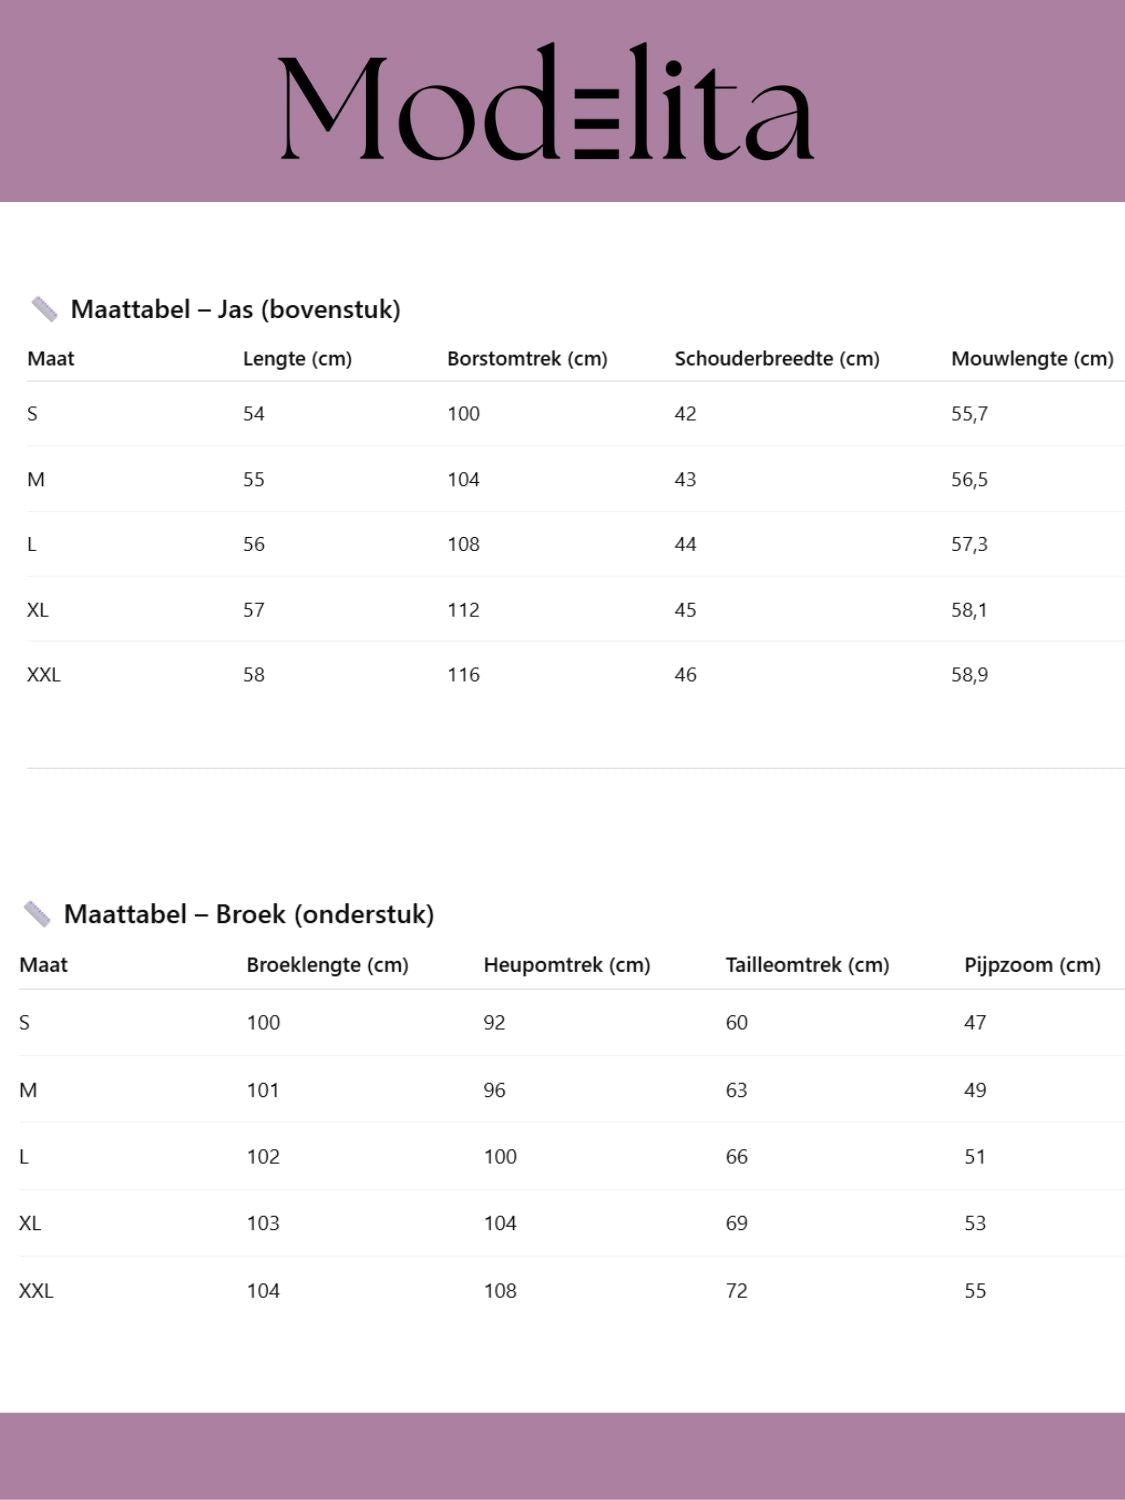Click ruler icon beside Jas size chart
Viewport: 1125px width, 1500px height.
tap(44, 309)
